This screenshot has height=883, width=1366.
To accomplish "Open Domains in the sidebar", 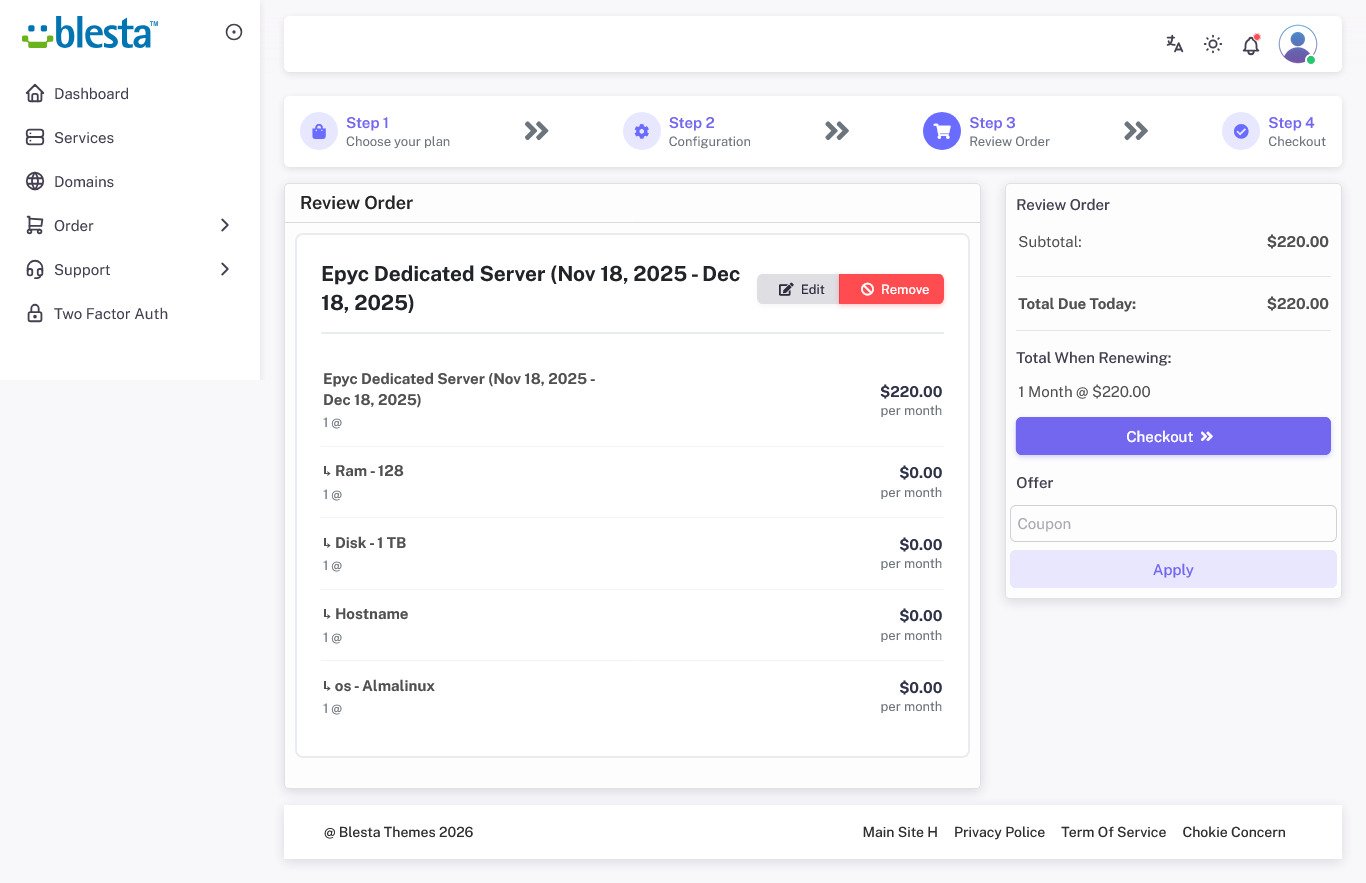I will pos(84,182).
